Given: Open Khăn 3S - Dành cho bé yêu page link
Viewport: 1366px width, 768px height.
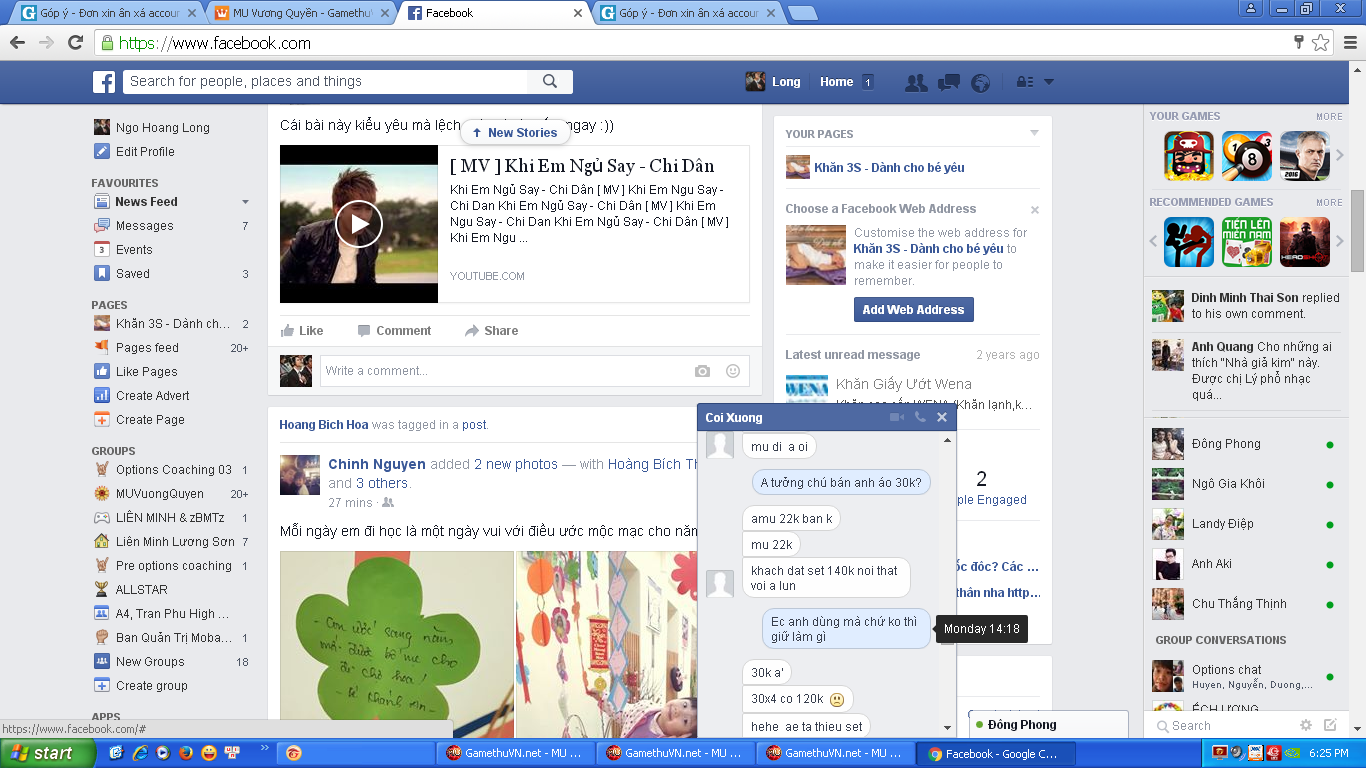Looking at the screenshot, I should pos(889,168).
